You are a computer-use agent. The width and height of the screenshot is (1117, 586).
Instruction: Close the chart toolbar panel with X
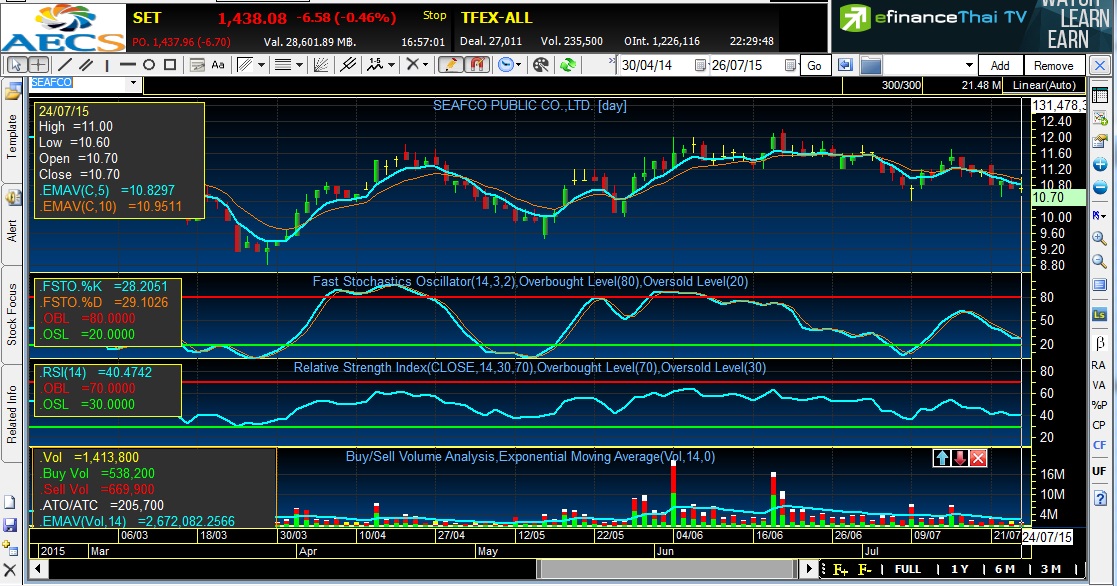[x=1100, y=66]
